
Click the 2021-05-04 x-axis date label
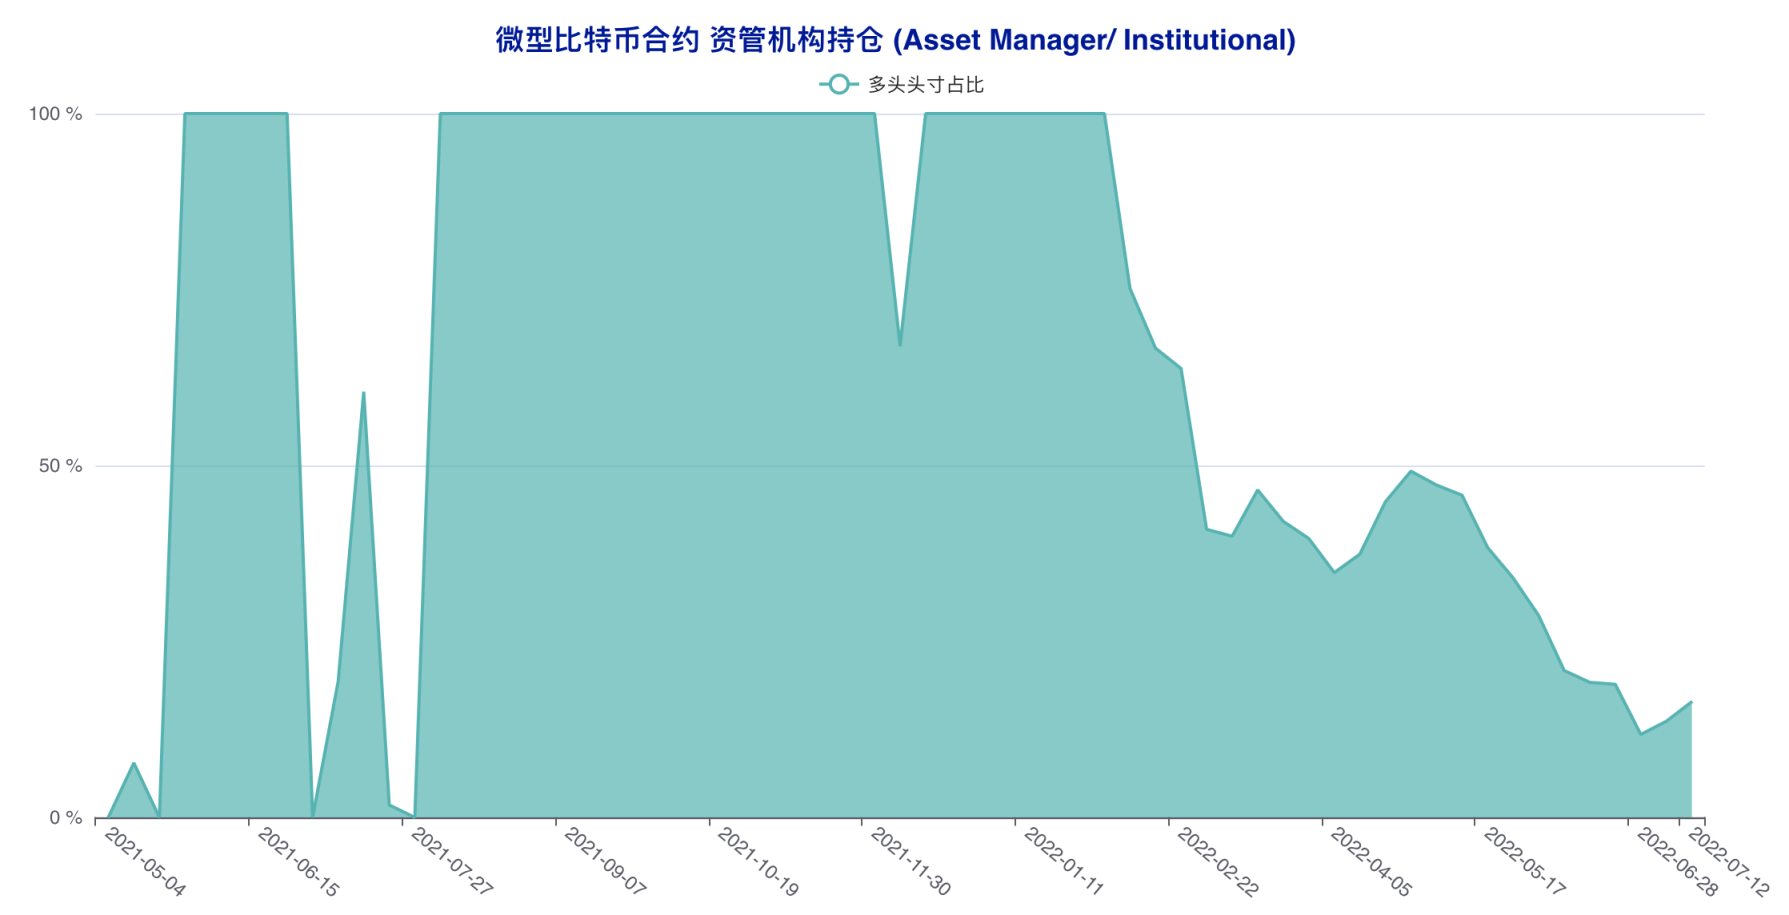coord(145,862)
